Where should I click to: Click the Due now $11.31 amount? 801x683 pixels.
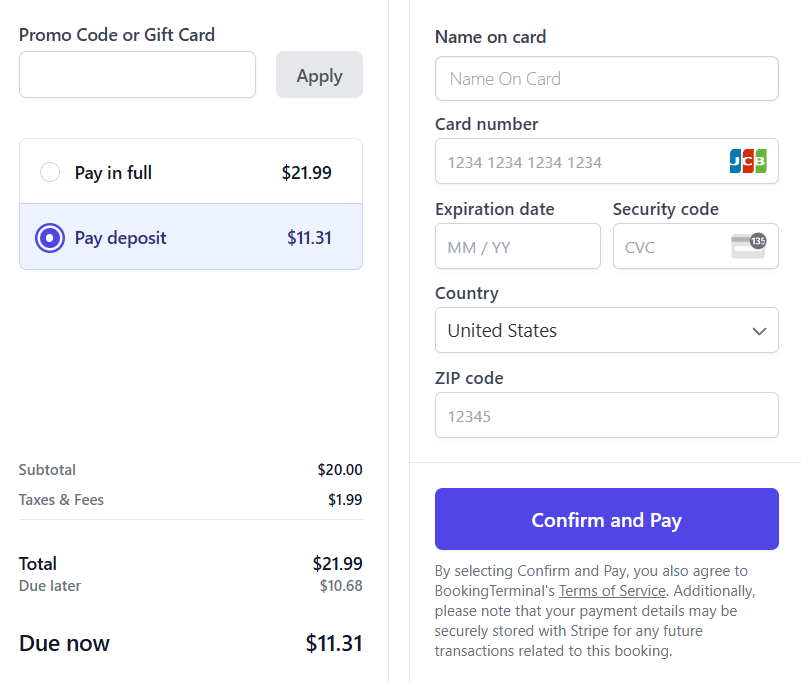(x=334, y=643)
